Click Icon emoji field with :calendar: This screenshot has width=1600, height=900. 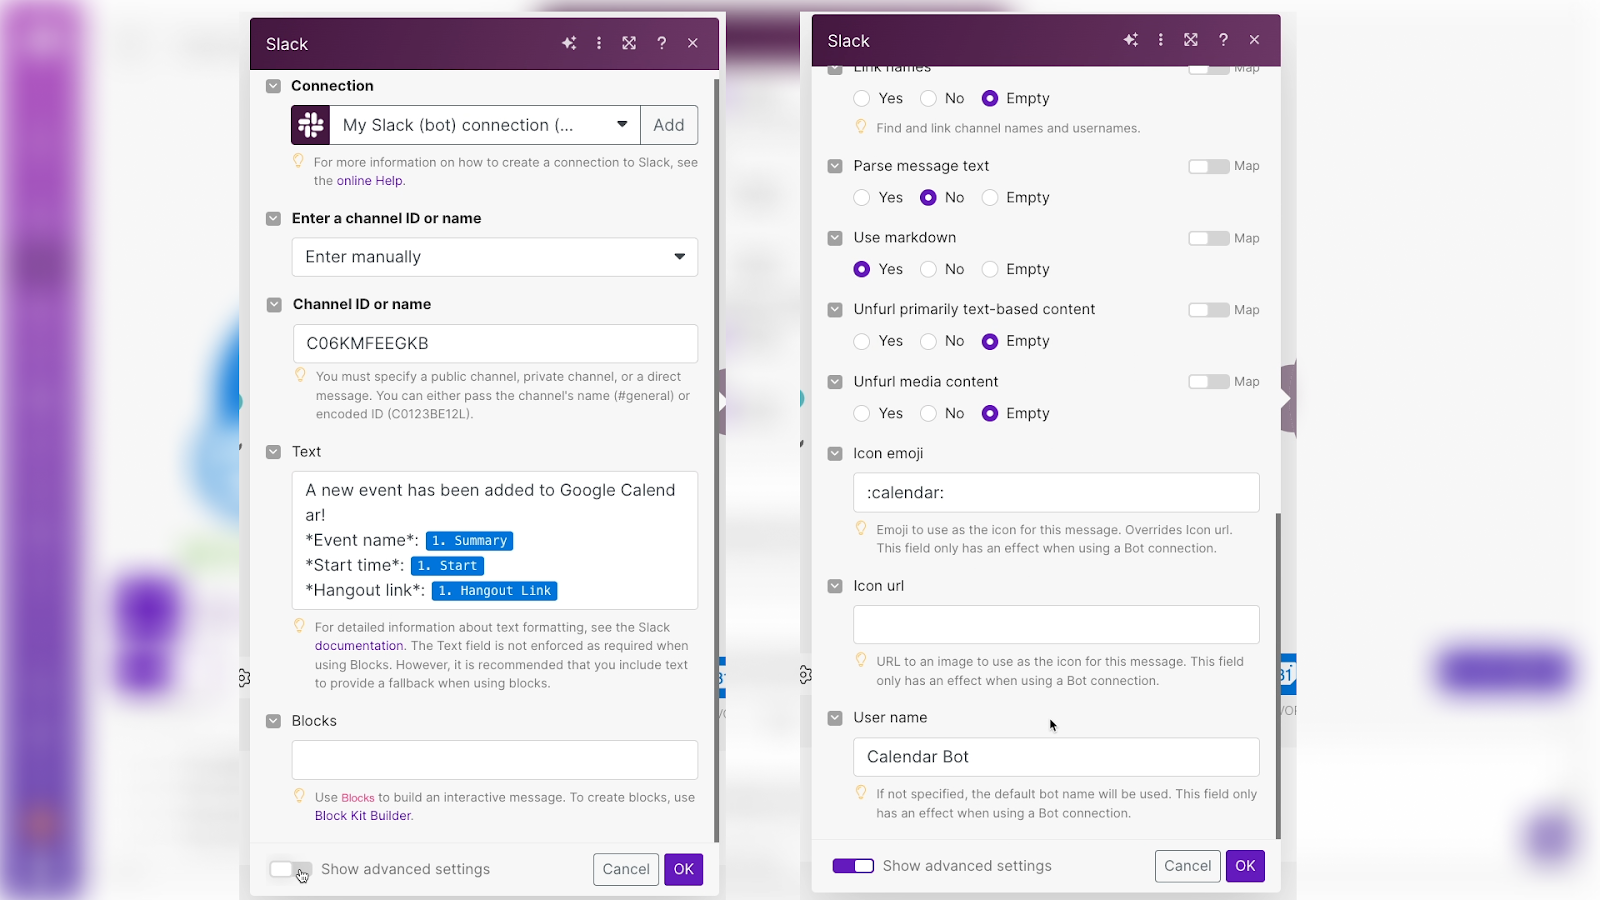click(x=1056, y=493)
